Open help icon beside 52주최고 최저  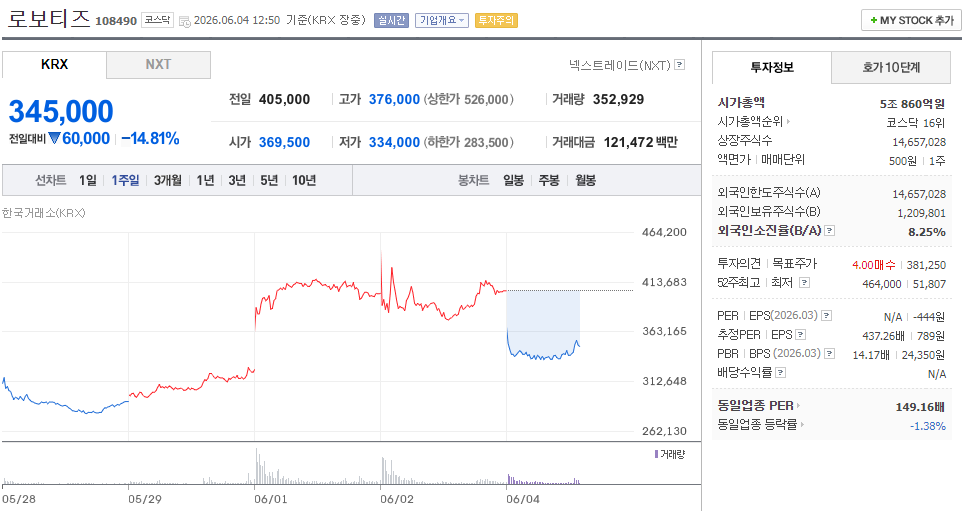coord(804,283)
